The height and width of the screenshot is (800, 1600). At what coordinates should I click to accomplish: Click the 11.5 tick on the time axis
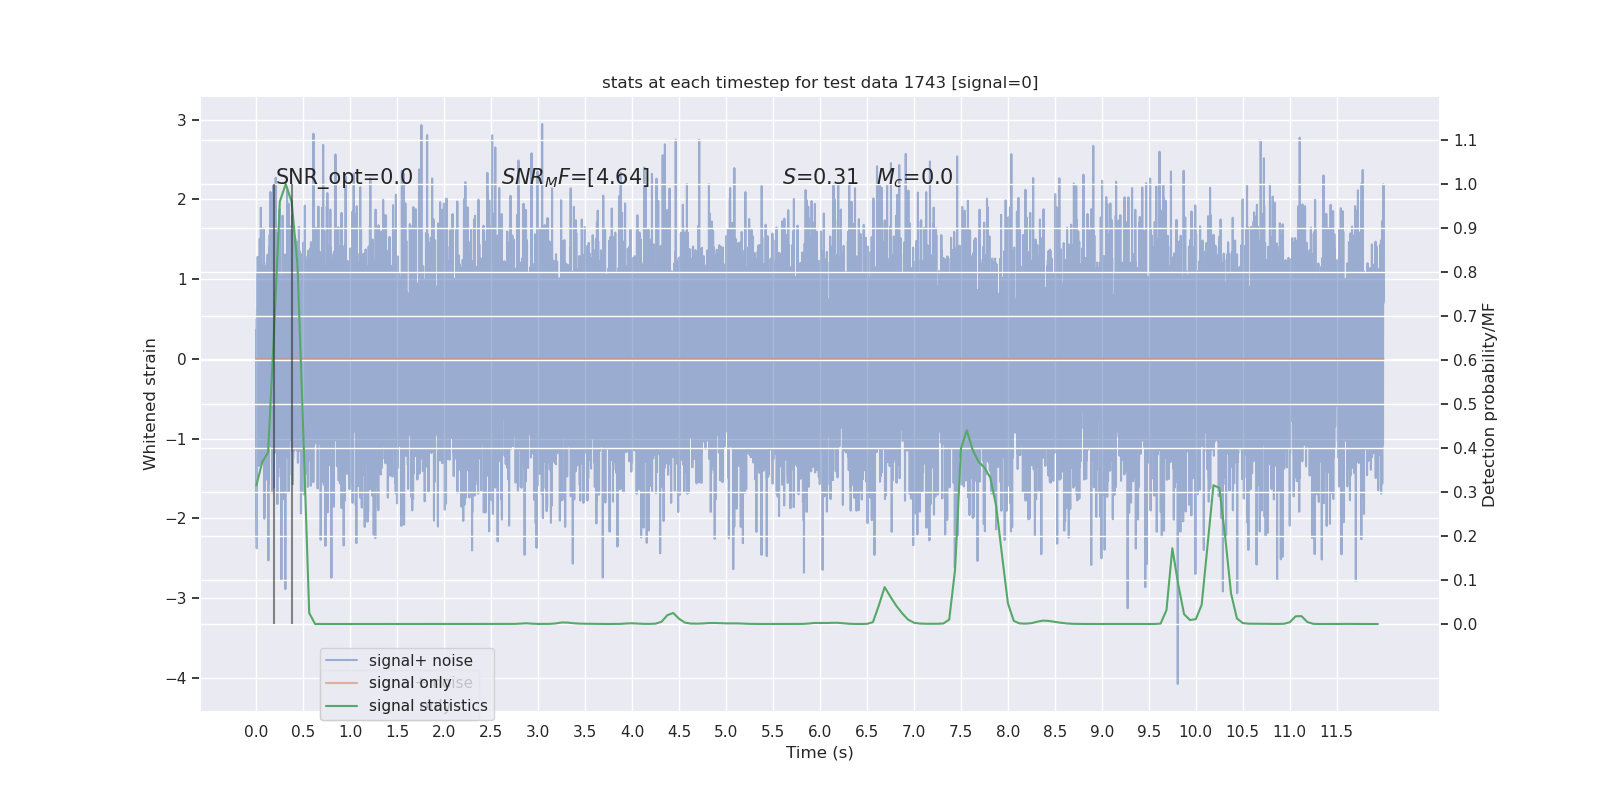1337,732
